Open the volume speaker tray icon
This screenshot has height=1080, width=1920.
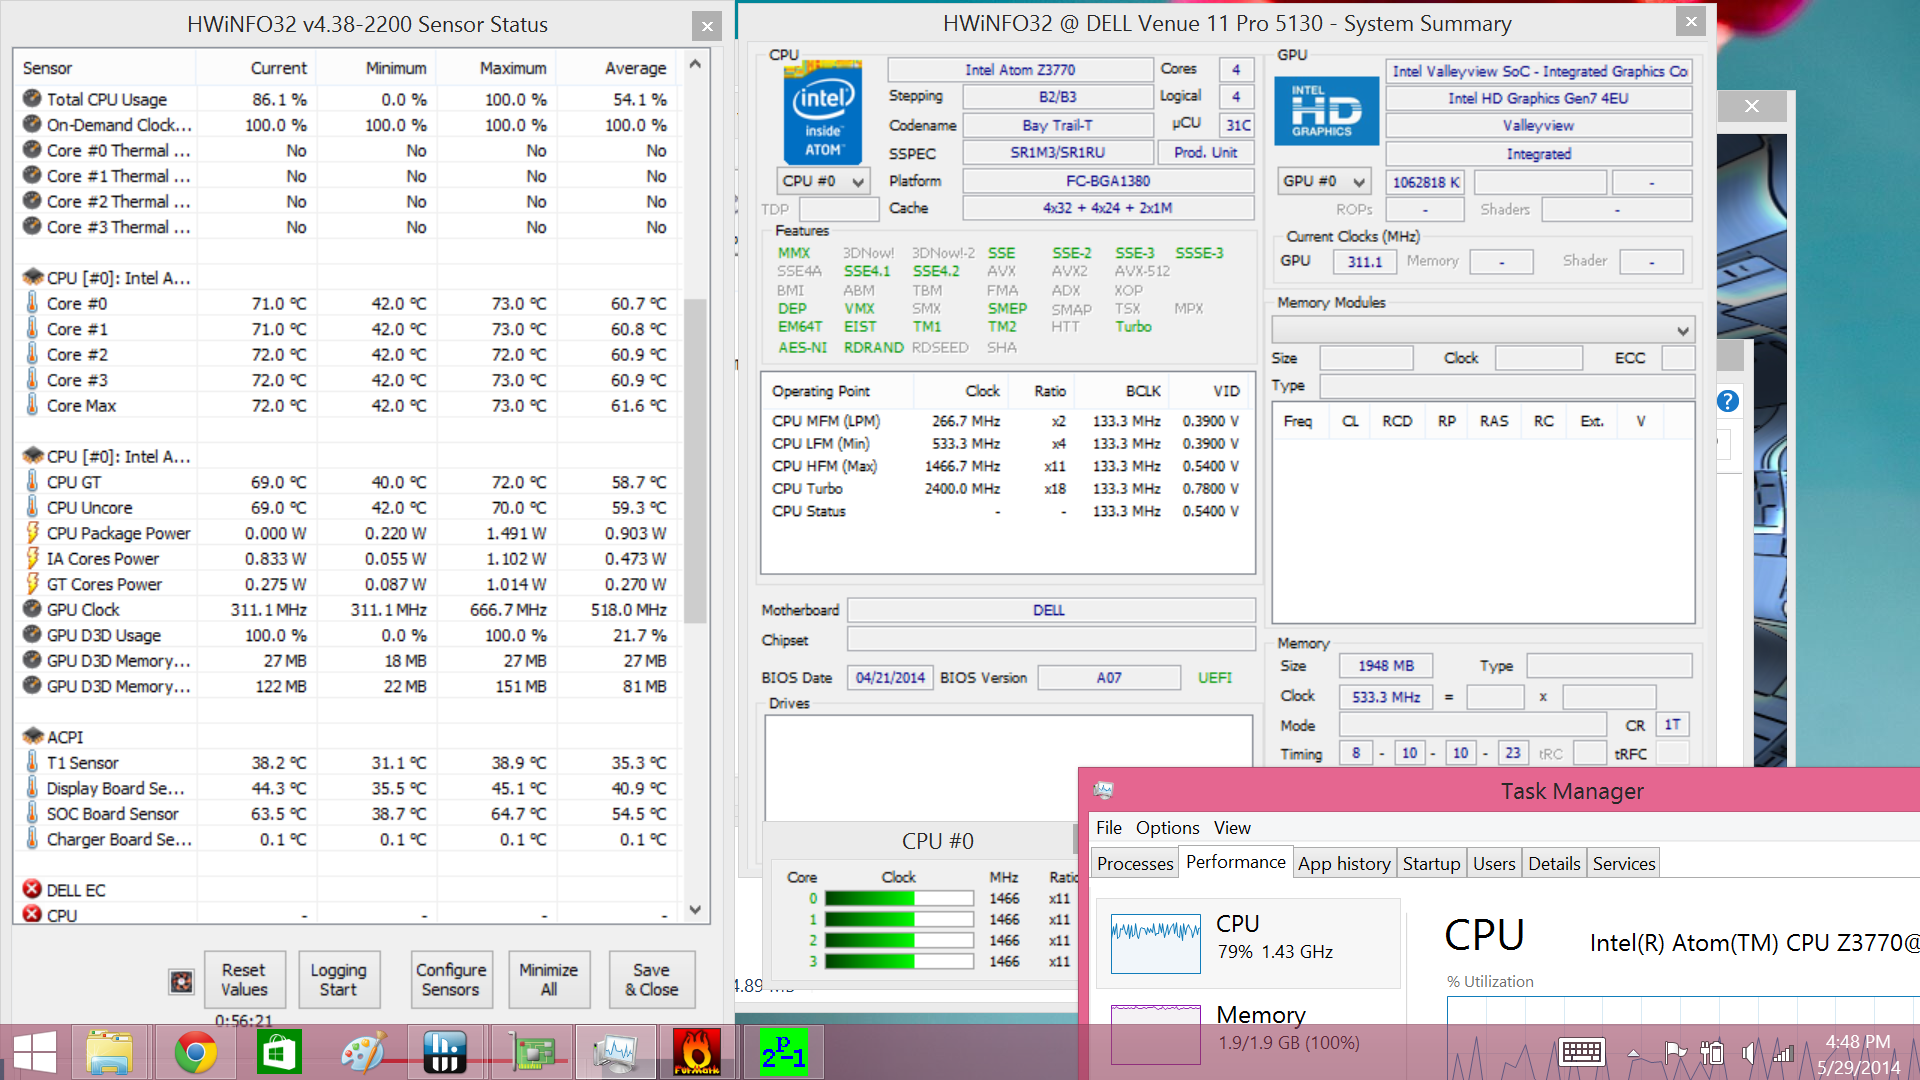point(1748,1052)
